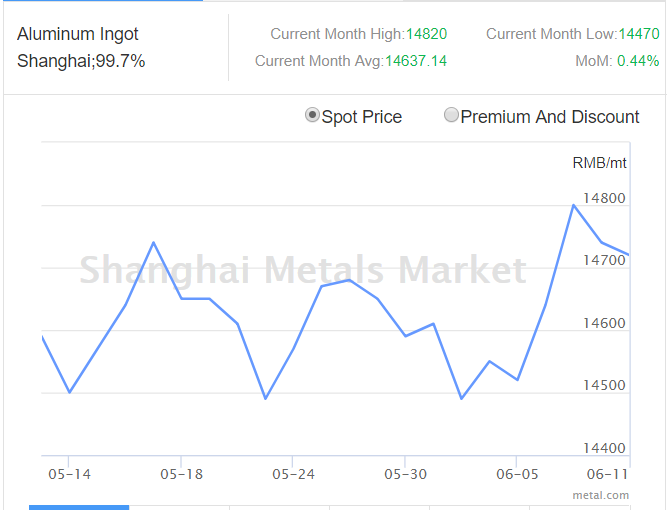
Task: Click the Current Month High value 14820
Action: [x=426, y=34]
